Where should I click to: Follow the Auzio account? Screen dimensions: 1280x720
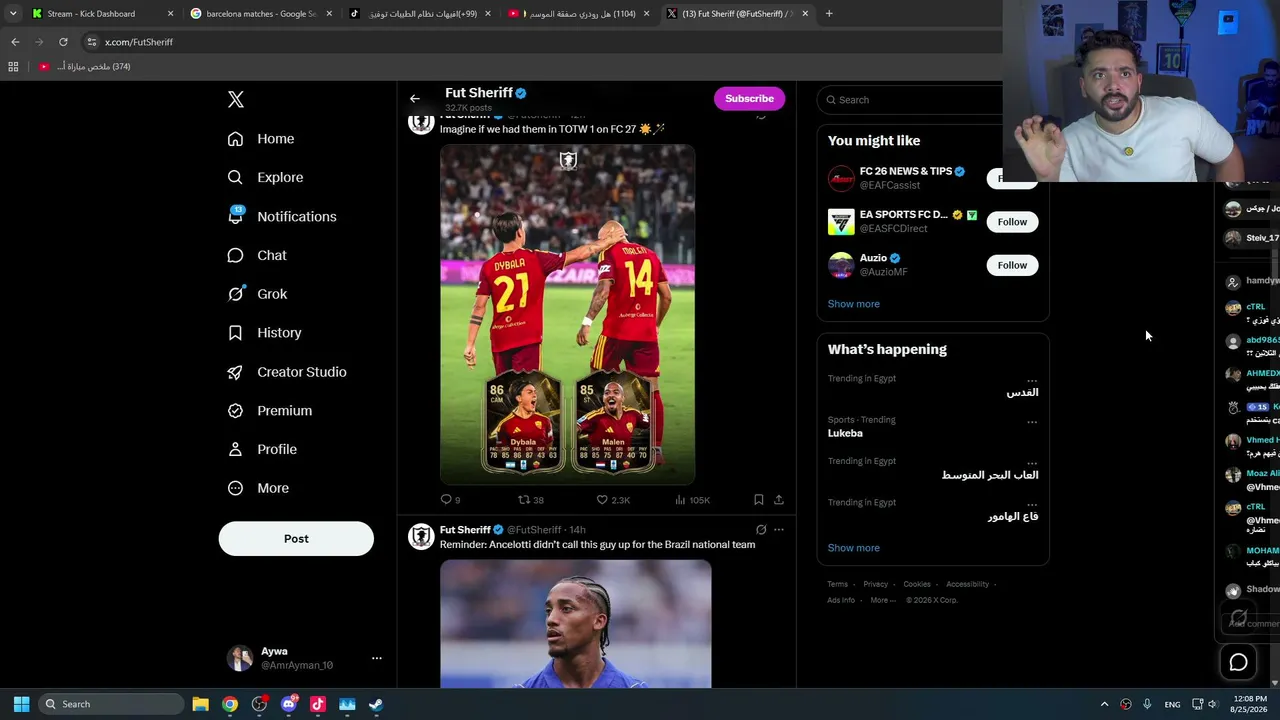[x=1012, y=265]
